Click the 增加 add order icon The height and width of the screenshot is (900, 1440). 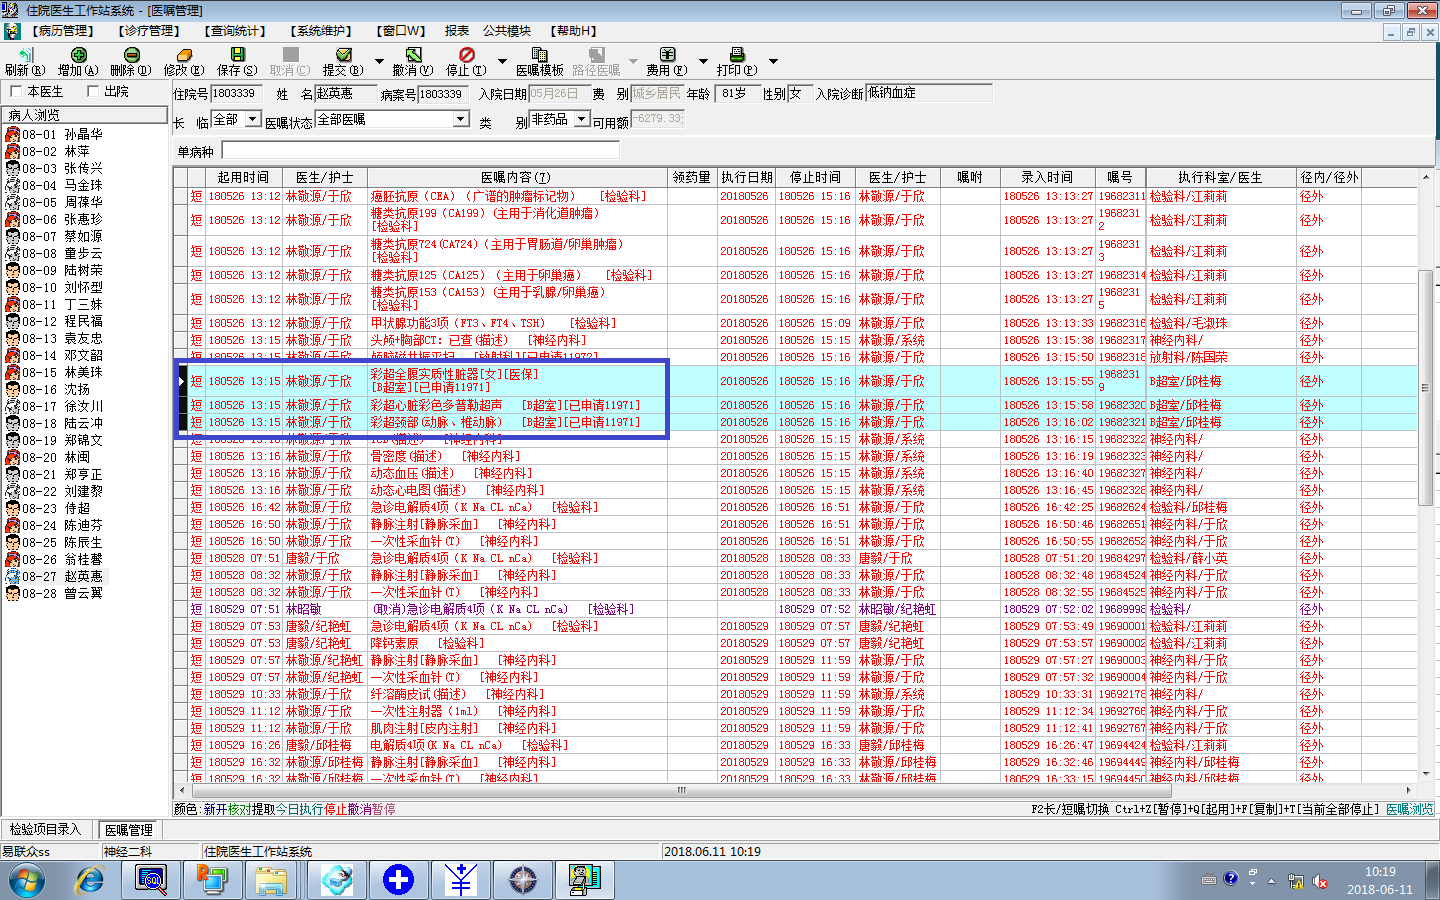click(78, 54)
